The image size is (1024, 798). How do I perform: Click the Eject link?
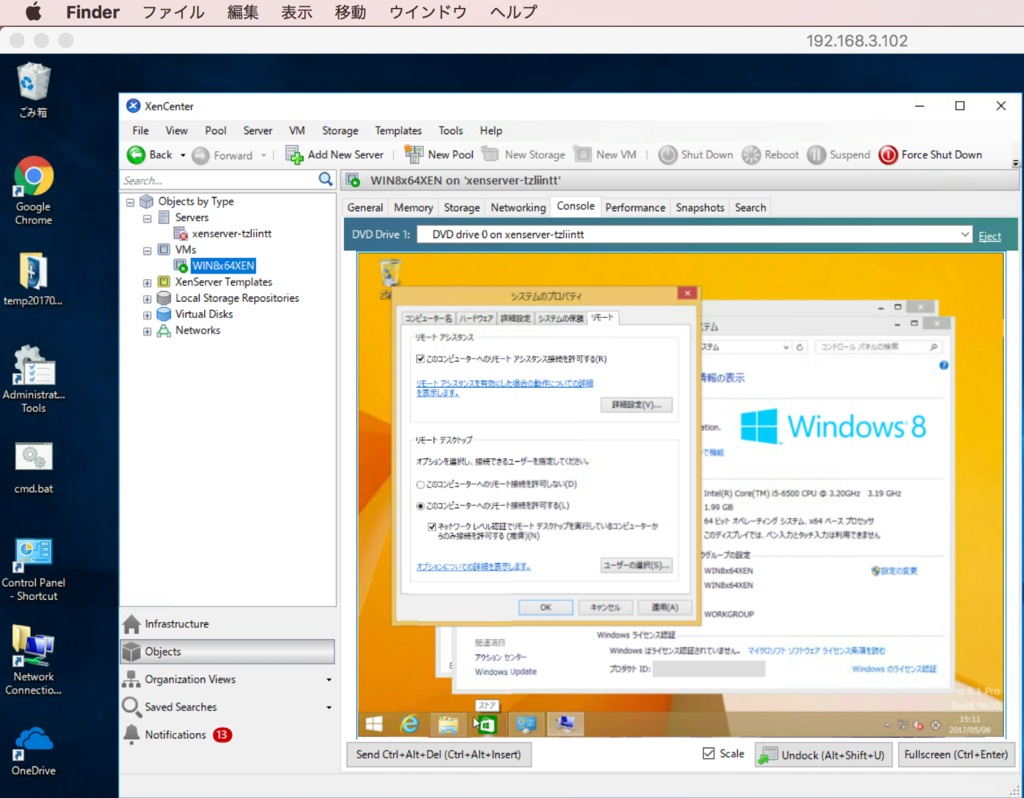(x=989, y=236)
